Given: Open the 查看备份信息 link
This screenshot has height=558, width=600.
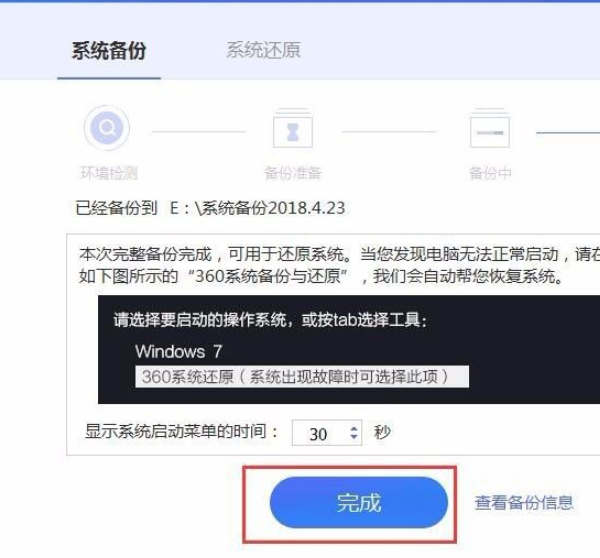Looking at the screenshot, I should [x=524, y=503].
